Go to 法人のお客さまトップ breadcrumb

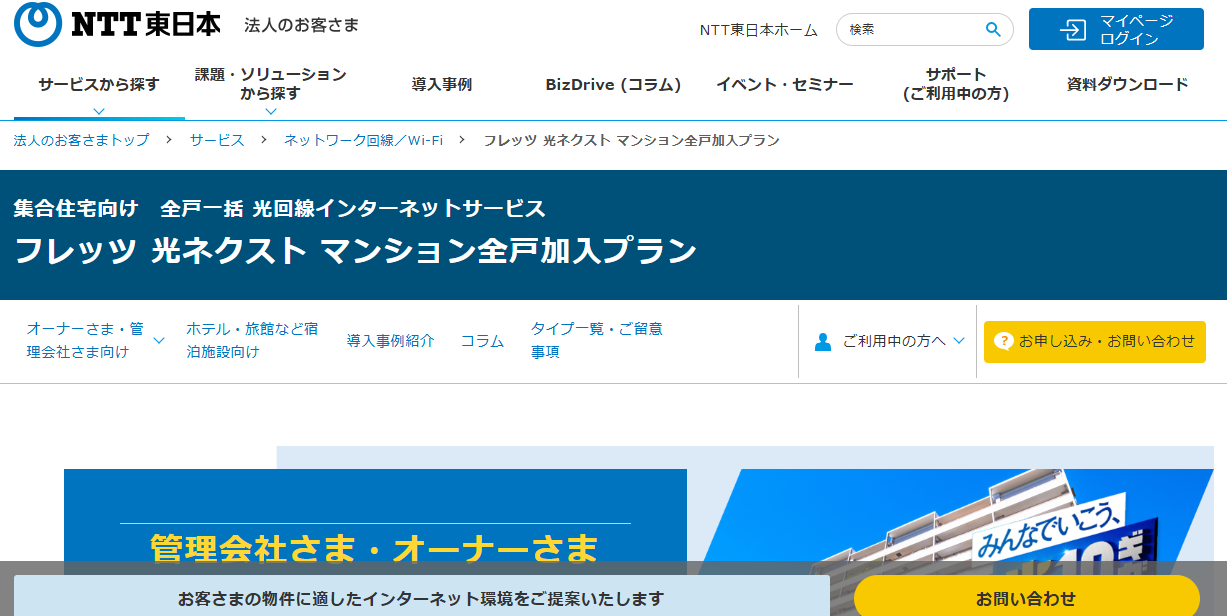click(x=82, y=140)
